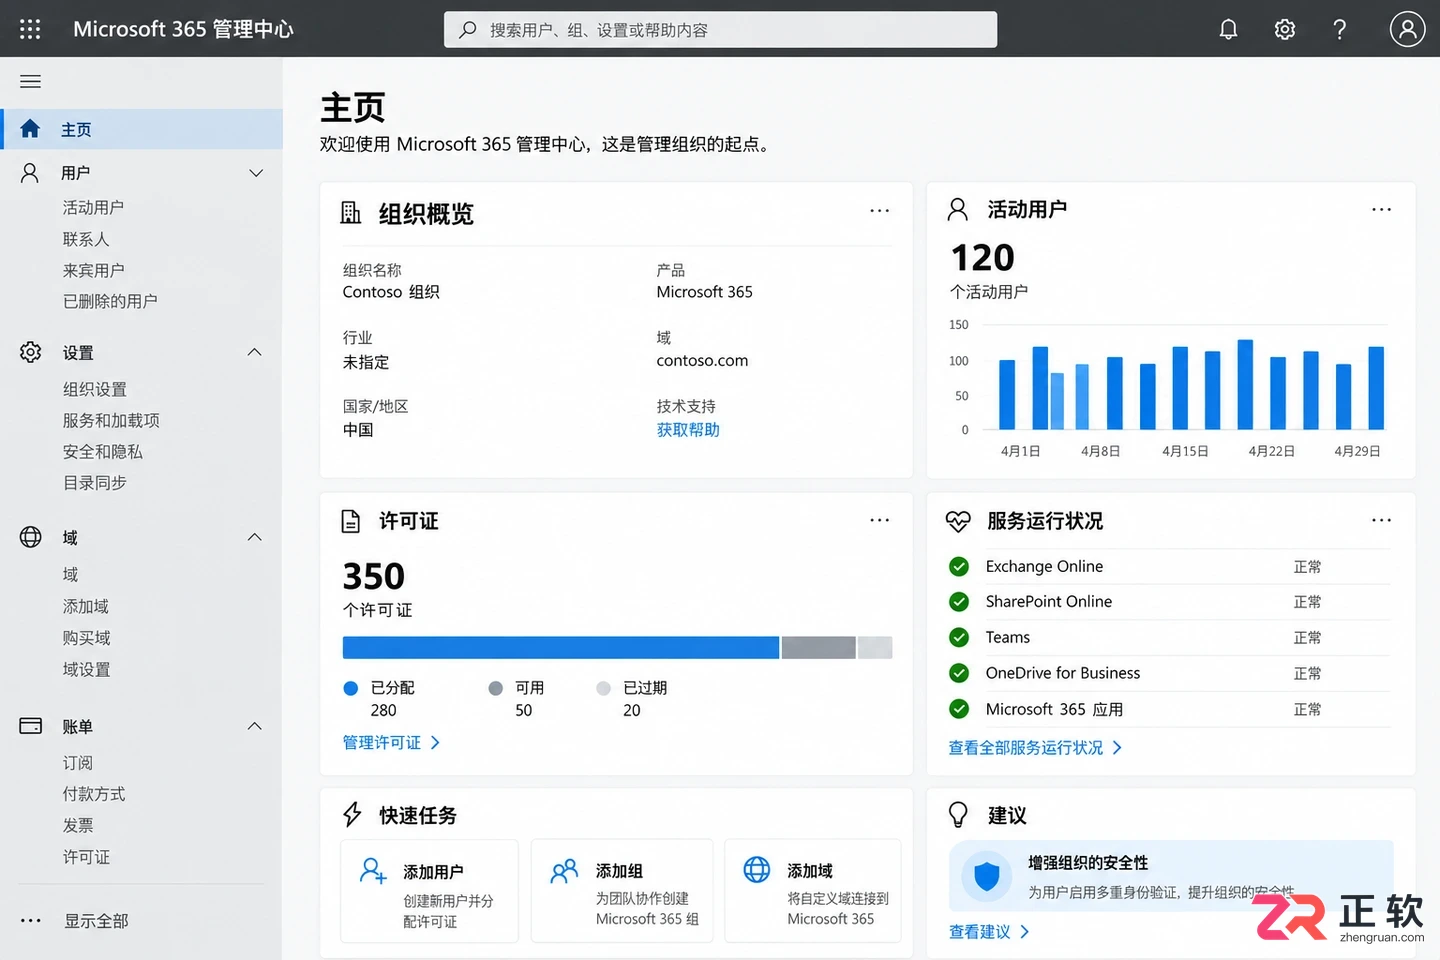Click the OneDrive for Business row
The image size is (1440, 960).
pyautogui.click(x=1168, y=673)
